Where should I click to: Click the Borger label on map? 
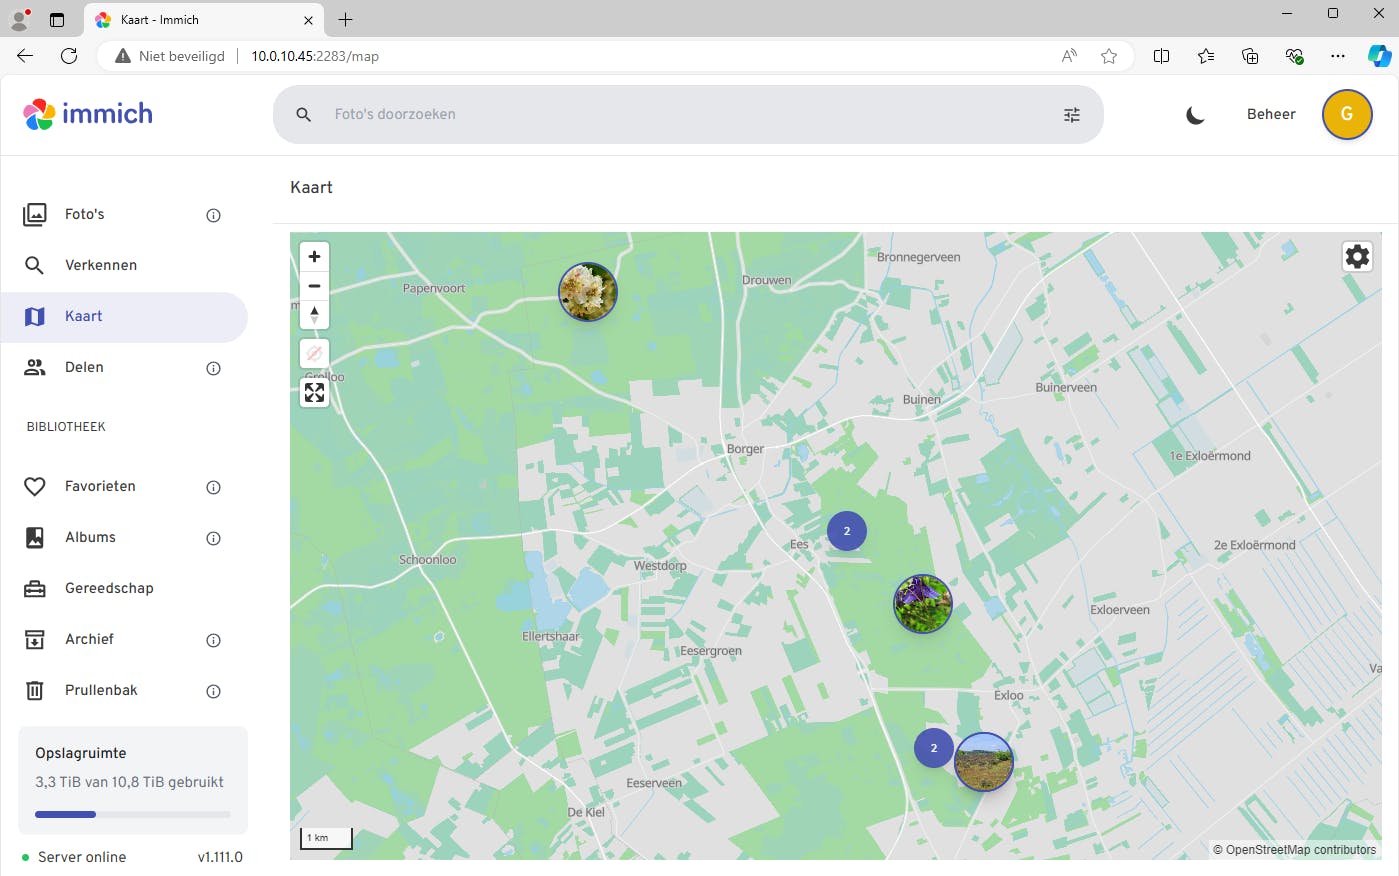(x=745, y=449)
